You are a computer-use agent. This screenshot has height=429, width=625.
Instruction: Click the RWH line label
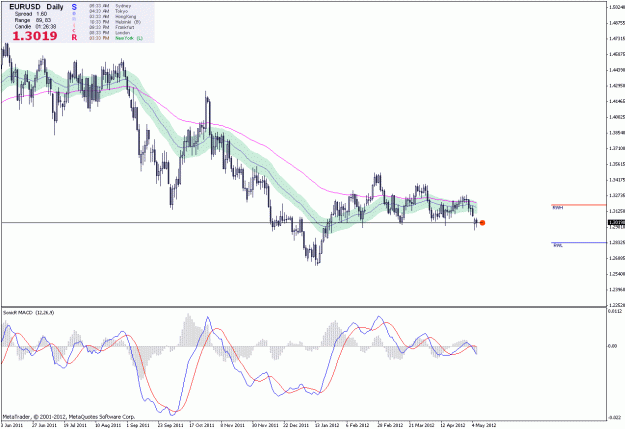click(558, 208)
